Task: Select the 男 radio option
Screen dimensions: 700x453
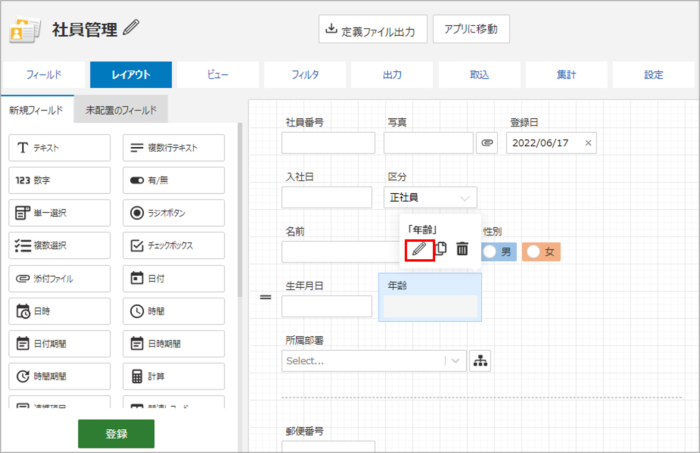Action: pos(499,252)
